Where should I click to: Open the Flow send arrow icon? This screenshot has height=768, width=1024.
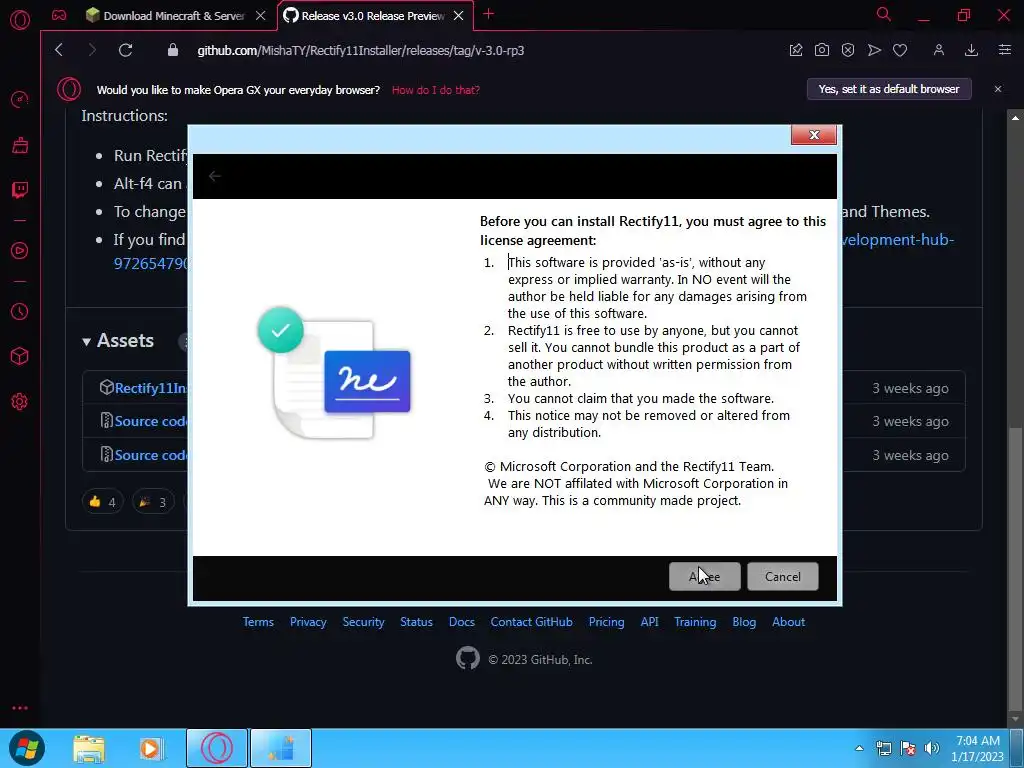874,50
